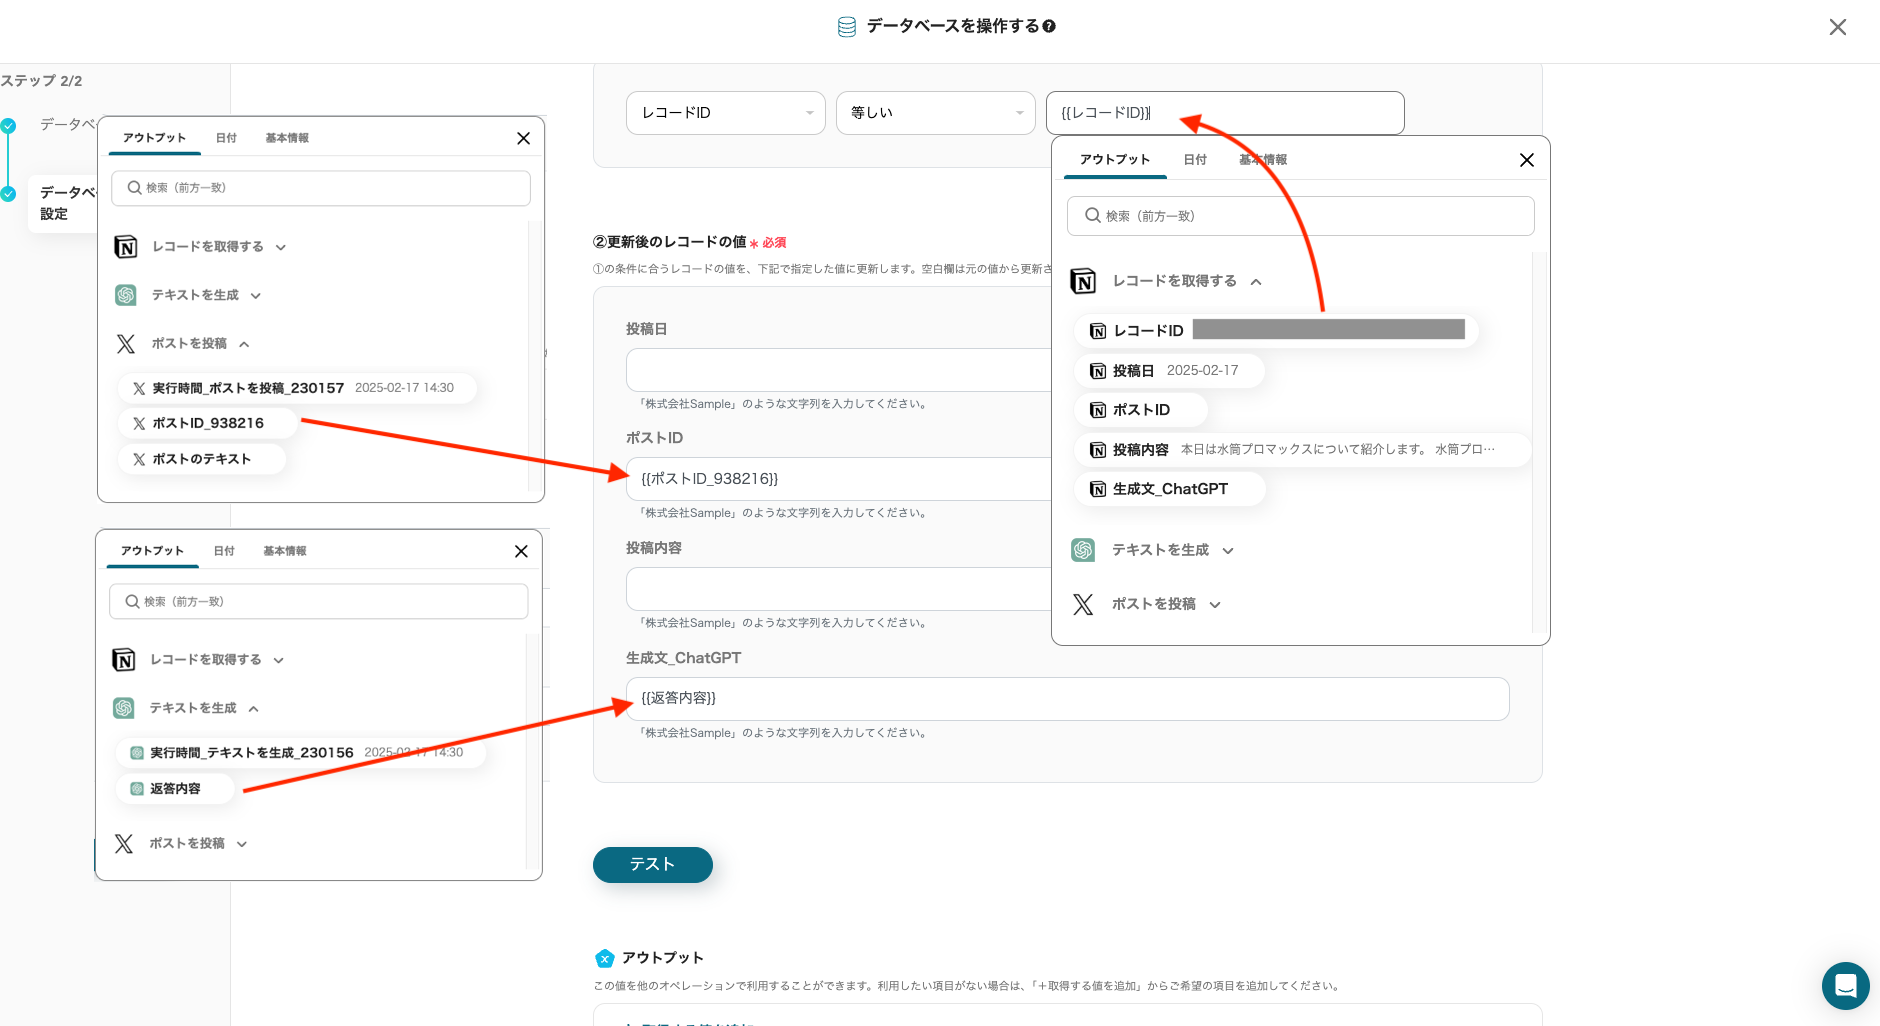1880x1026 pixels.
Task: Select 実行時間_ポストを投稿_230157 output item
Action: [x=297, y=388]
